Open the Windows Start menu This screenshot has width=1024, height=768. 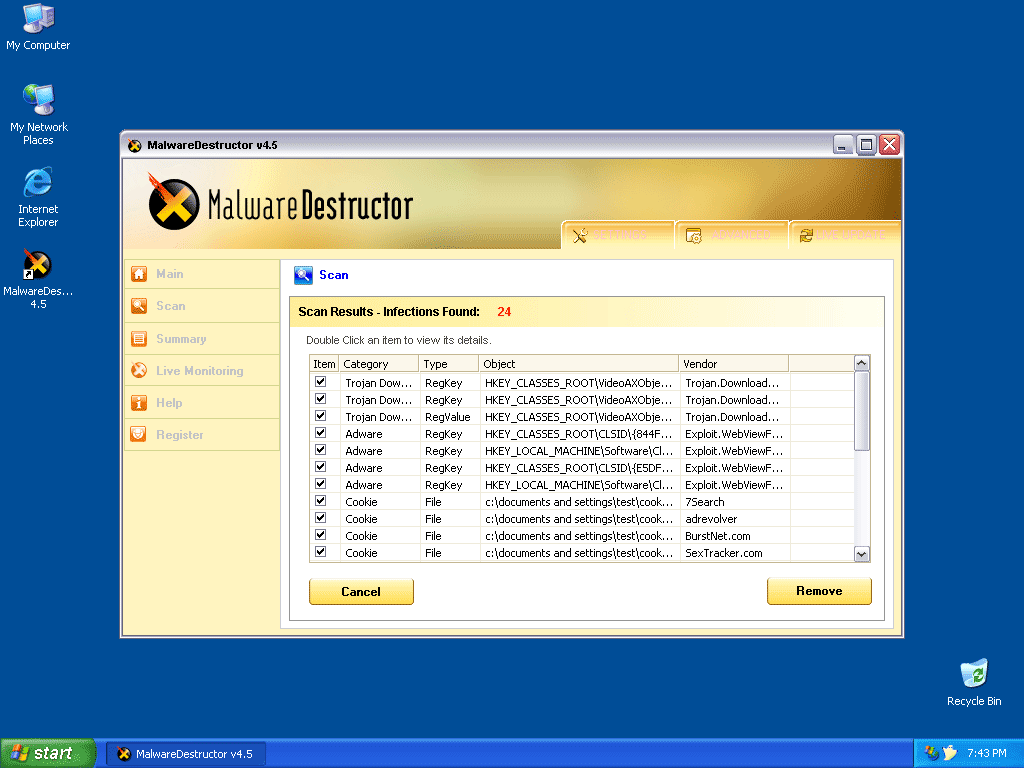coord(47,753)
